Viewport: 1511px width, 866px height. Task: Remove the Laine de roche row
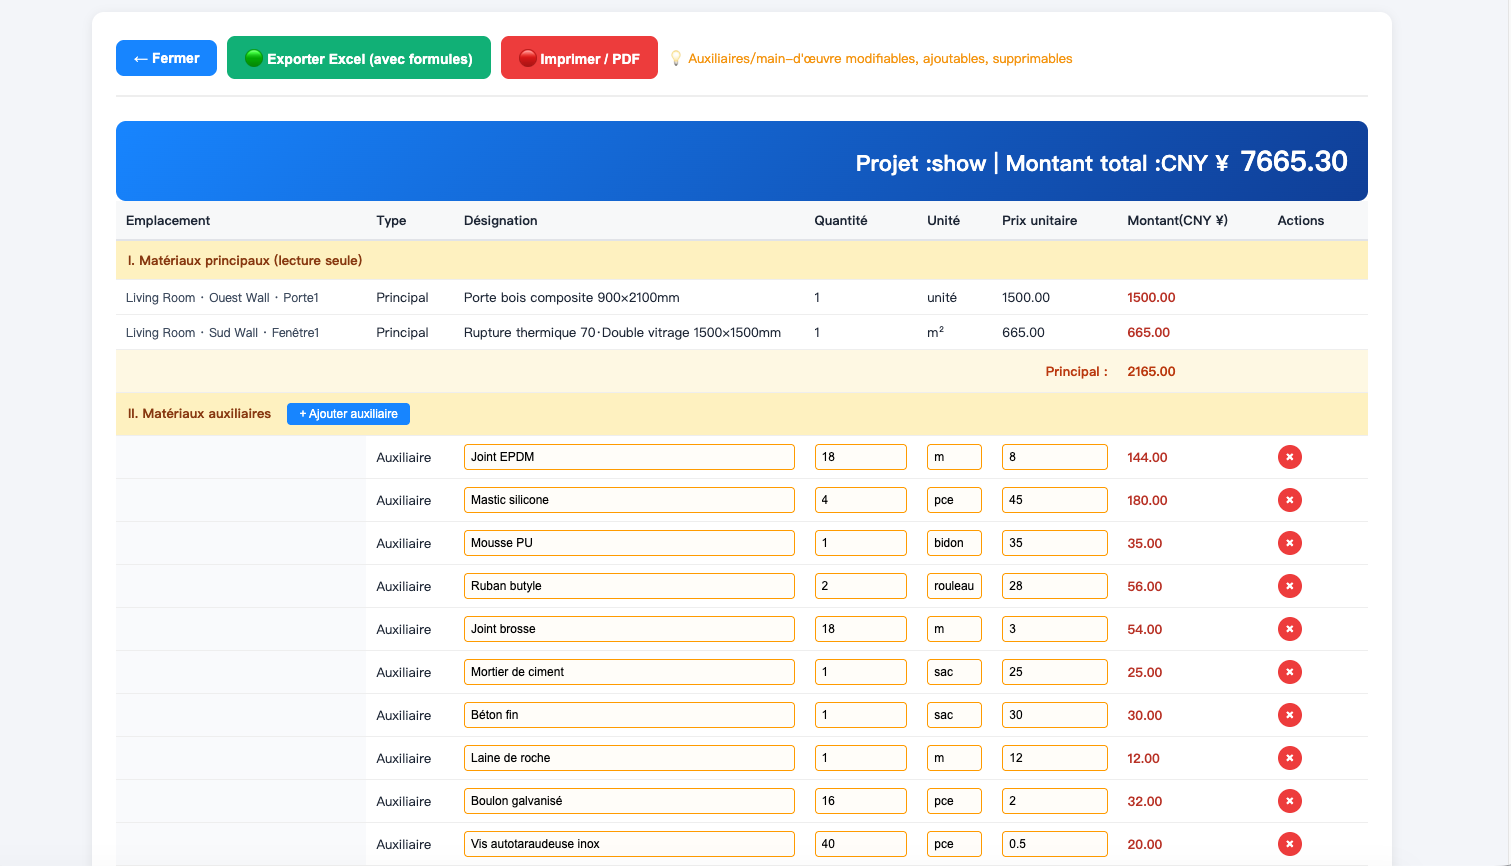click(x=1289, y=758)
